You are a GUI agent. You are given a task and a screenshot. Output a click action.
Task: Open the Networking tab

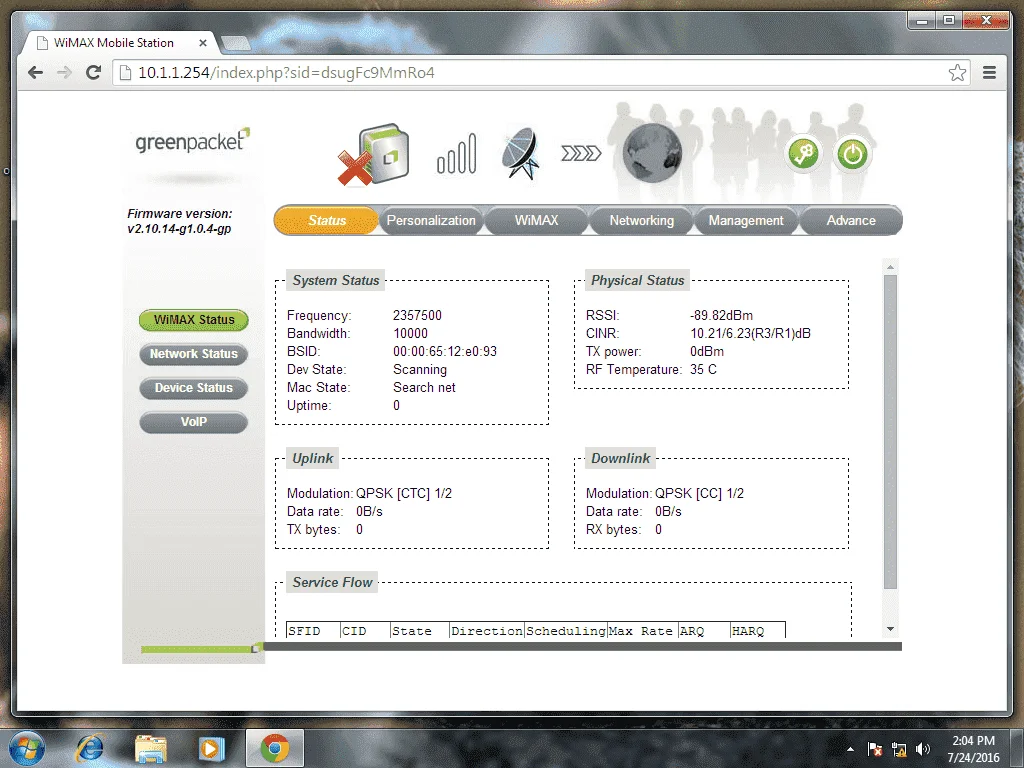point(641,220)
